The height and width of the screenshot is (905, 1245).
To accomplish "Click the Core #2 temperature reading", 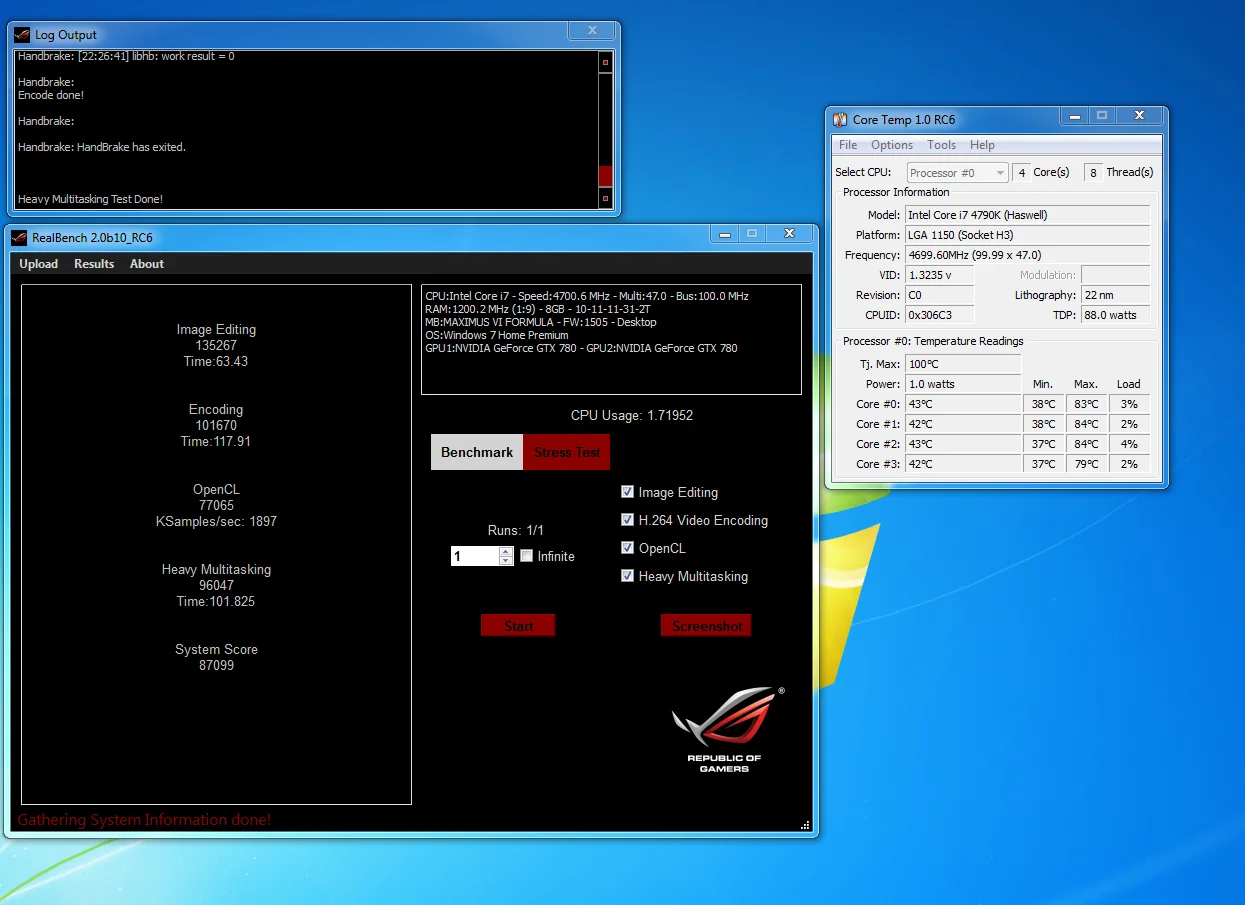I will click(963, 444).
